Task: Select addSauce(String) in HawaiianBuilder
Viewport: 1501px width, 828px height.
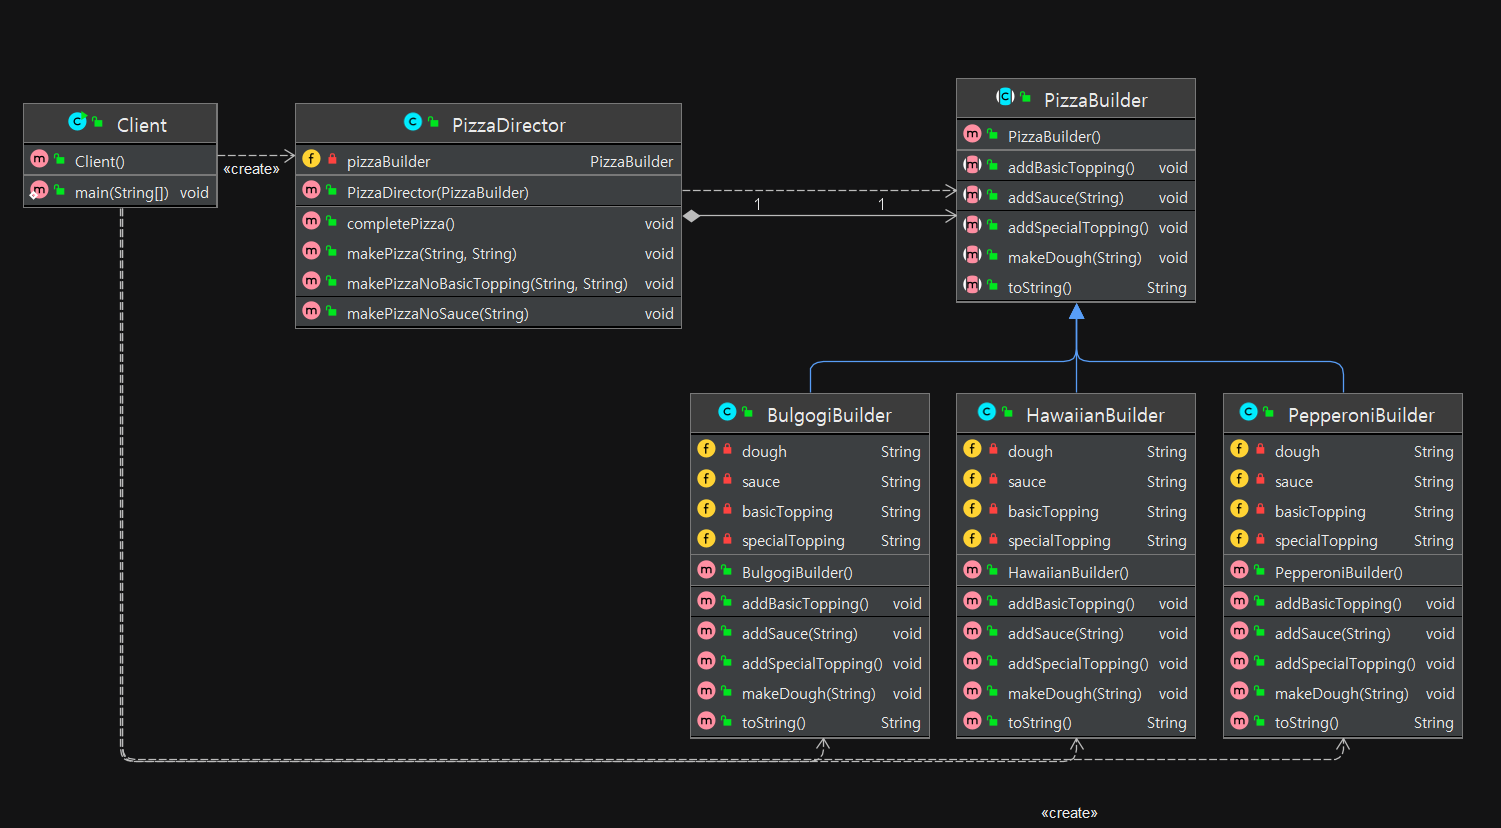Action: (x=1076, y=634)
